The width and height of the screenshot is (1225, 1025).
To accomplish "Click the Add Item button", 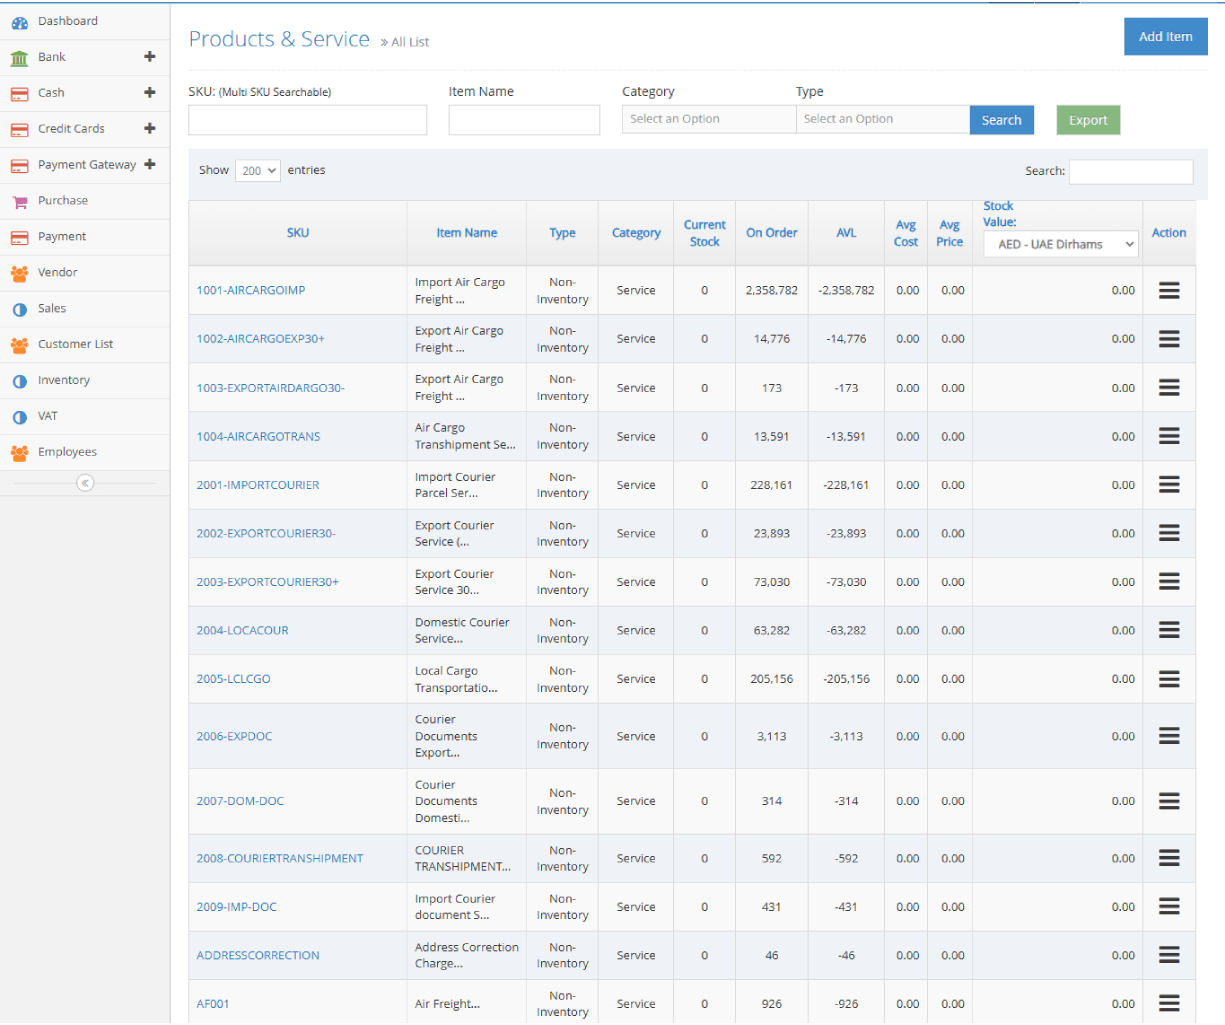I will click(x=1165, y=37).
